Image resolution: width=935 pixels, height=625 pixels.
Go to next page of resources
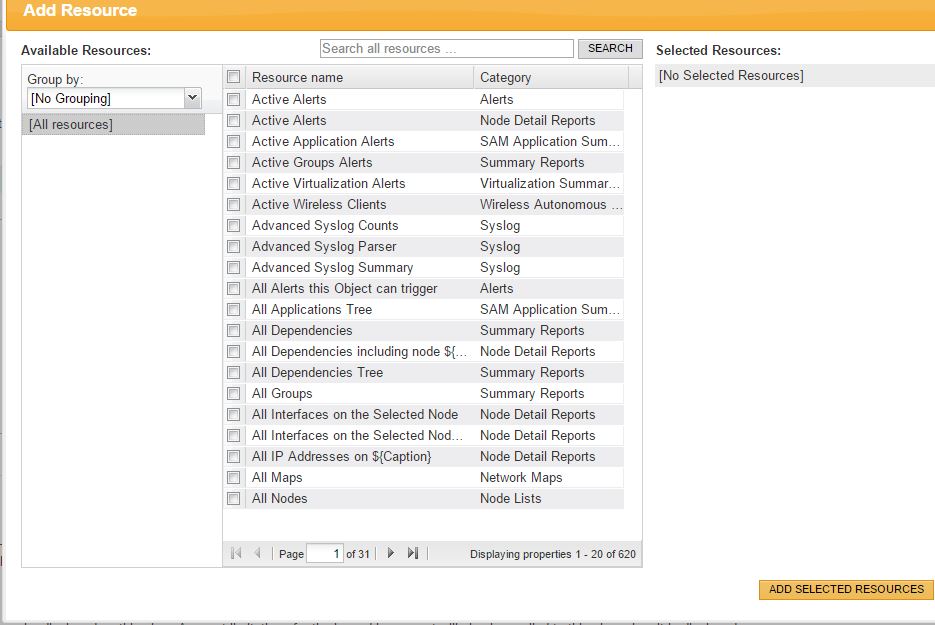tap(391, 553)
